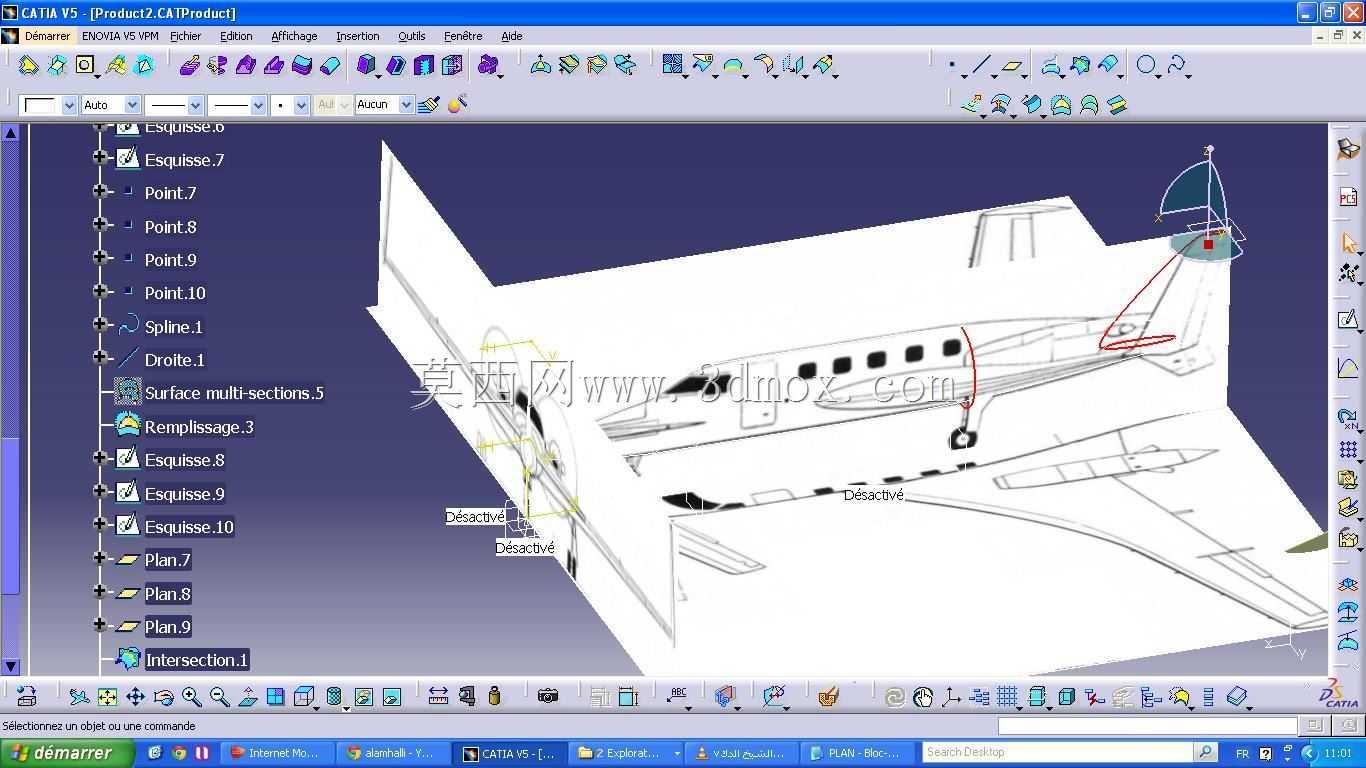Image resolution: width=1366 pixels, height=768 pixels.
Task: Click the Circle tool icon
Action: 1146,66
